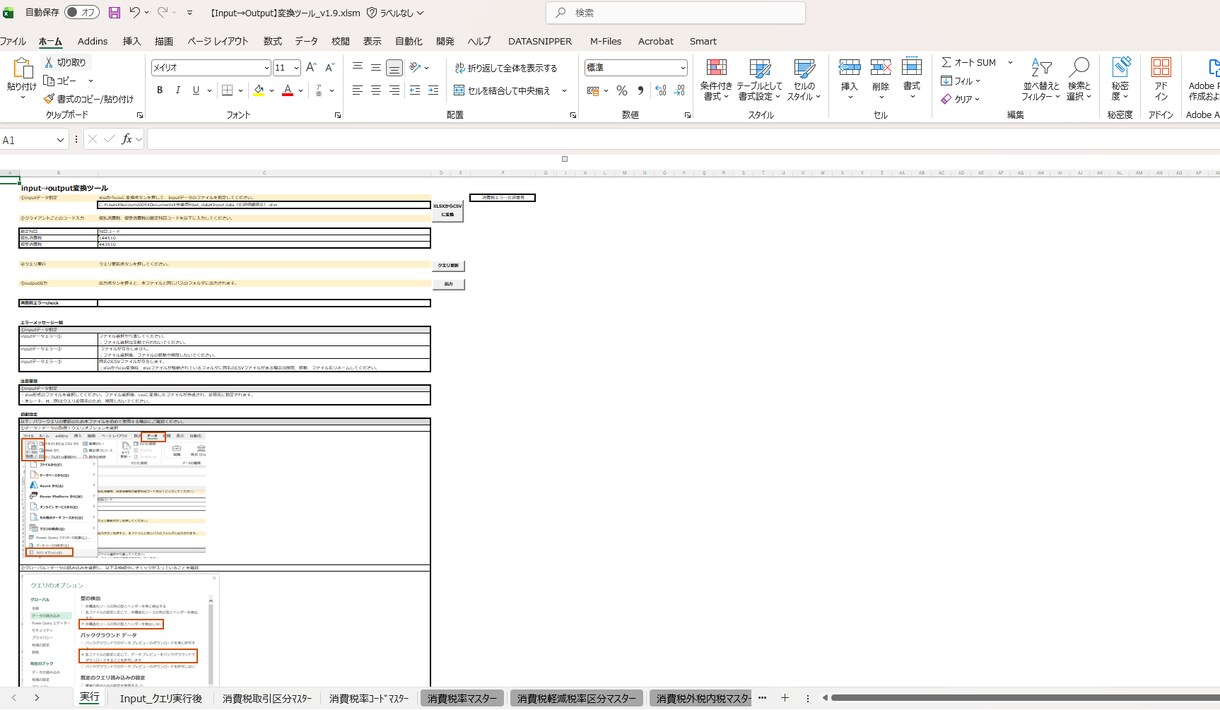Open Find & Select (検索と選択) magnifier
This screenshot has width=1220, height=710.
point(1079,68)
